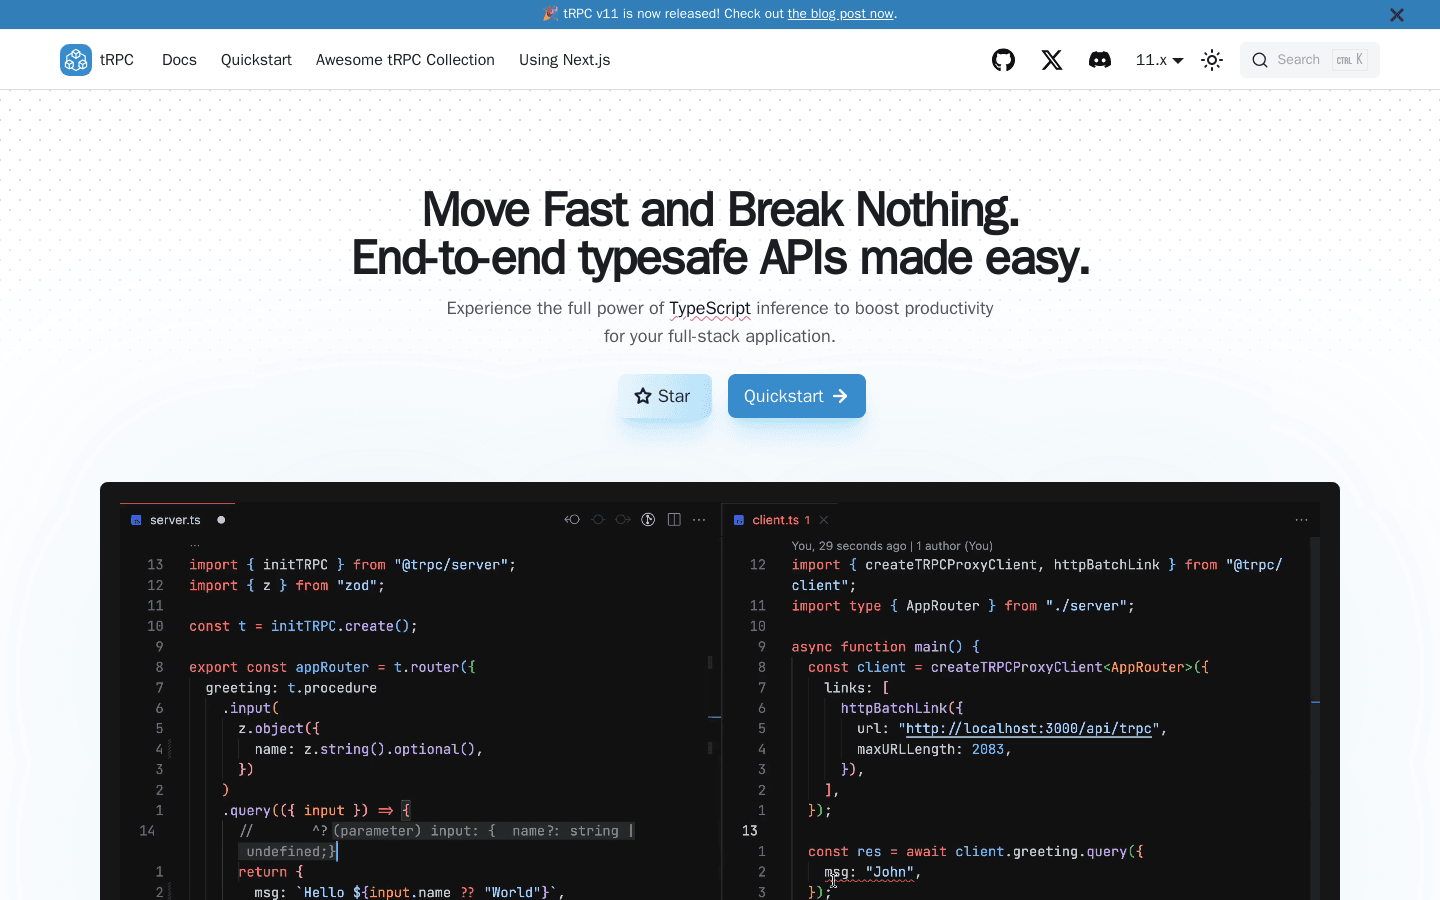Open the X (Twitter) icon in navbar
Image resolution: width=1440 pixels, height=900 pixels.
tap(1051, 60)
